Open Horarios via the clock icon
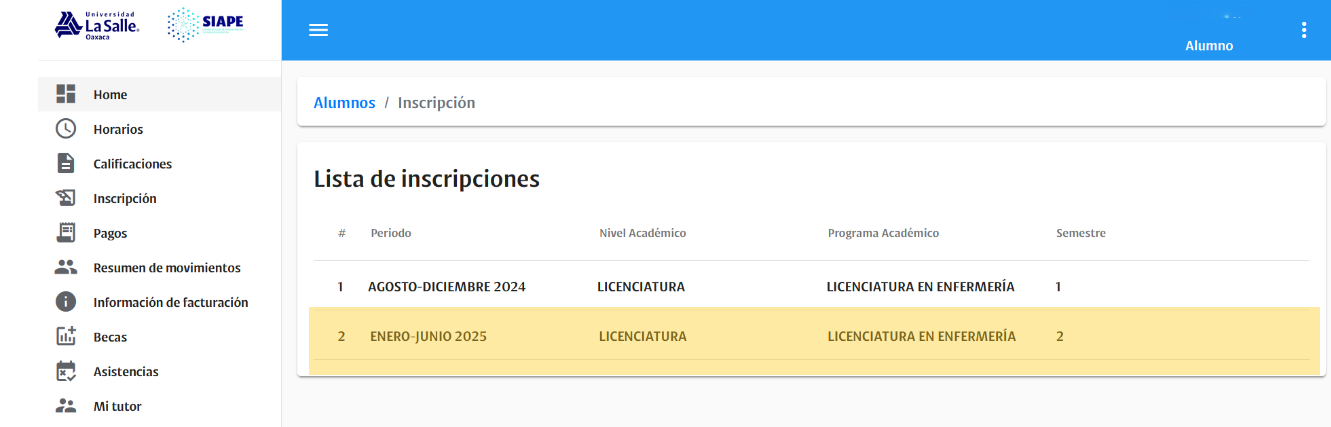Screen dimensions: 1331x427 (66, 129)
